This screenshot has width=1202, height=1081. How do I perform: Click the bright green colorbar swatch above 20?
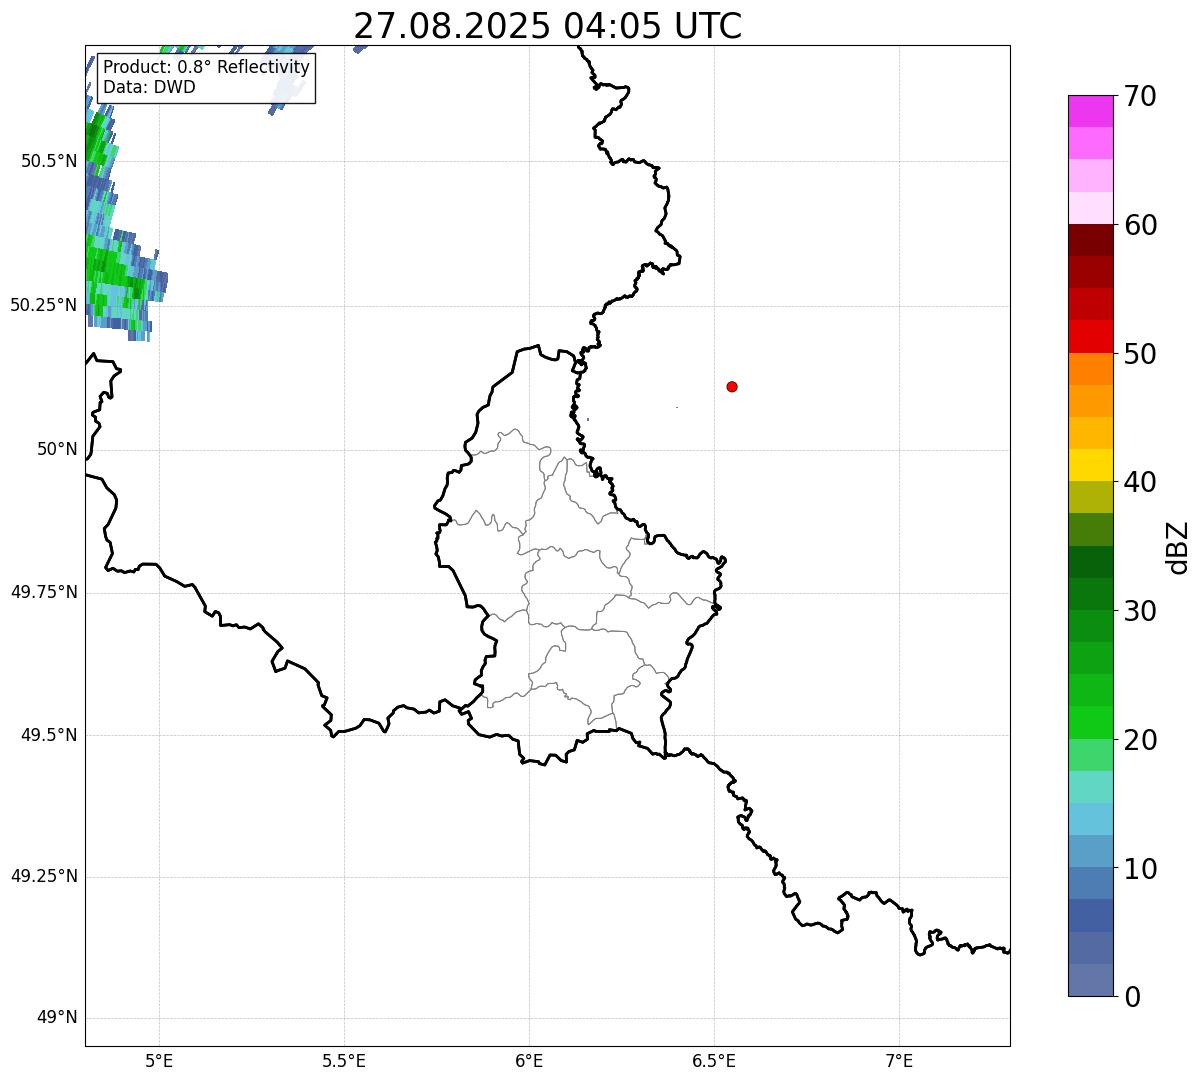coord(1090,722)
